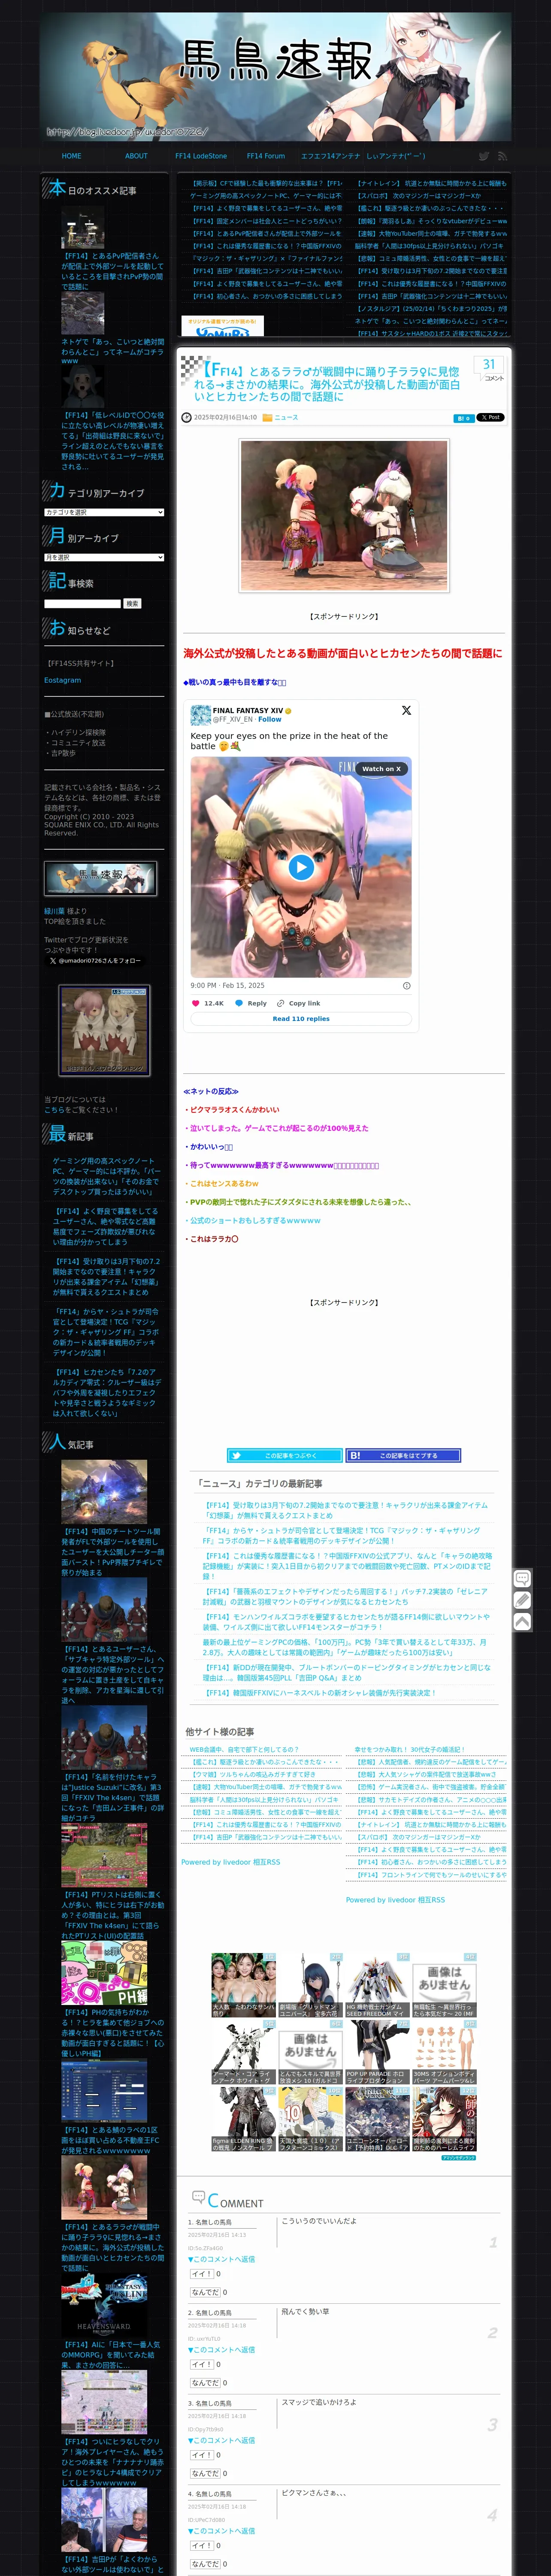The height and width of the screenshot is (2576, 551).
Task: Click the 馬鳥速報 header banner
Action: pyautogui.click(x=276, y=76)
